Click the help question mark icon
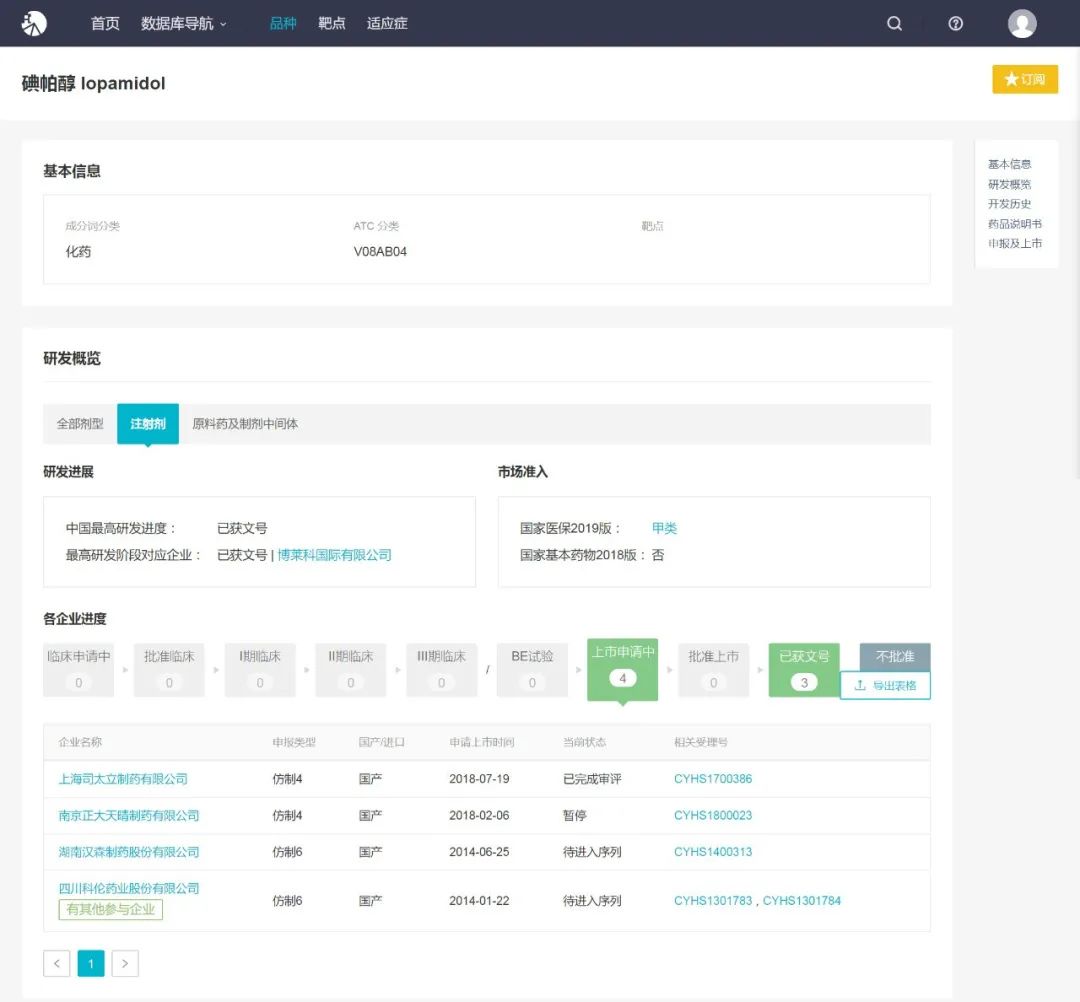The width and height of the screenshot is (1080, 1002). 955,23
